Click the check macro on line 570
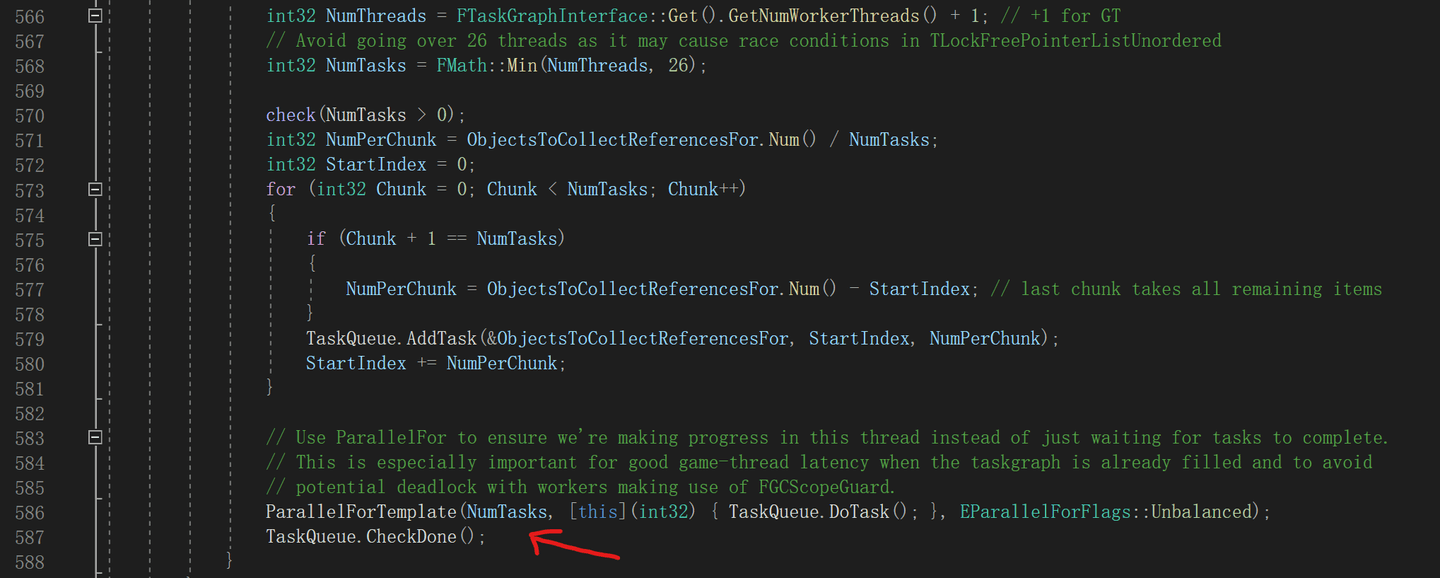Image resolution: width=1440 pixels, height=578 pixels. pyautogui.click(x=290, y=115)
